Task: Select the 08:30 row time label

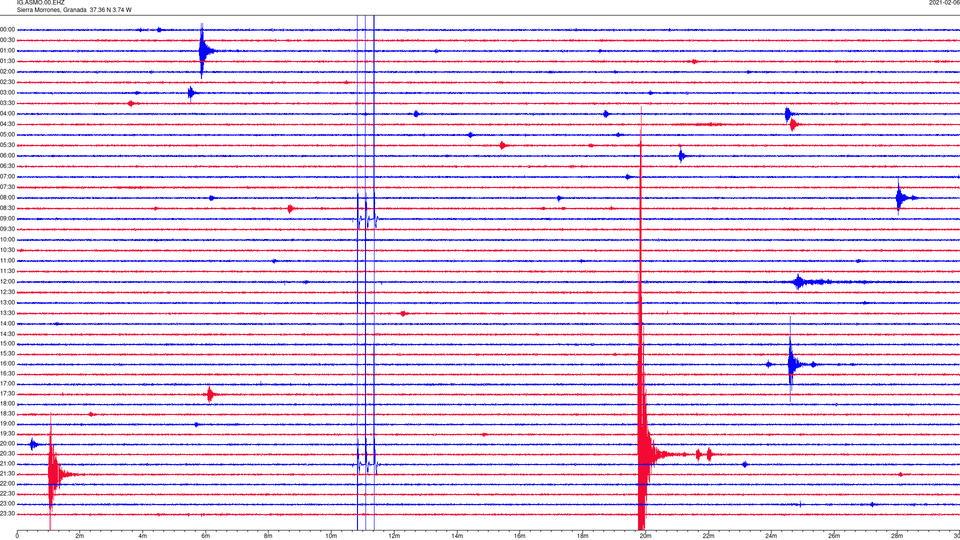Action: (x=8, y=208)
